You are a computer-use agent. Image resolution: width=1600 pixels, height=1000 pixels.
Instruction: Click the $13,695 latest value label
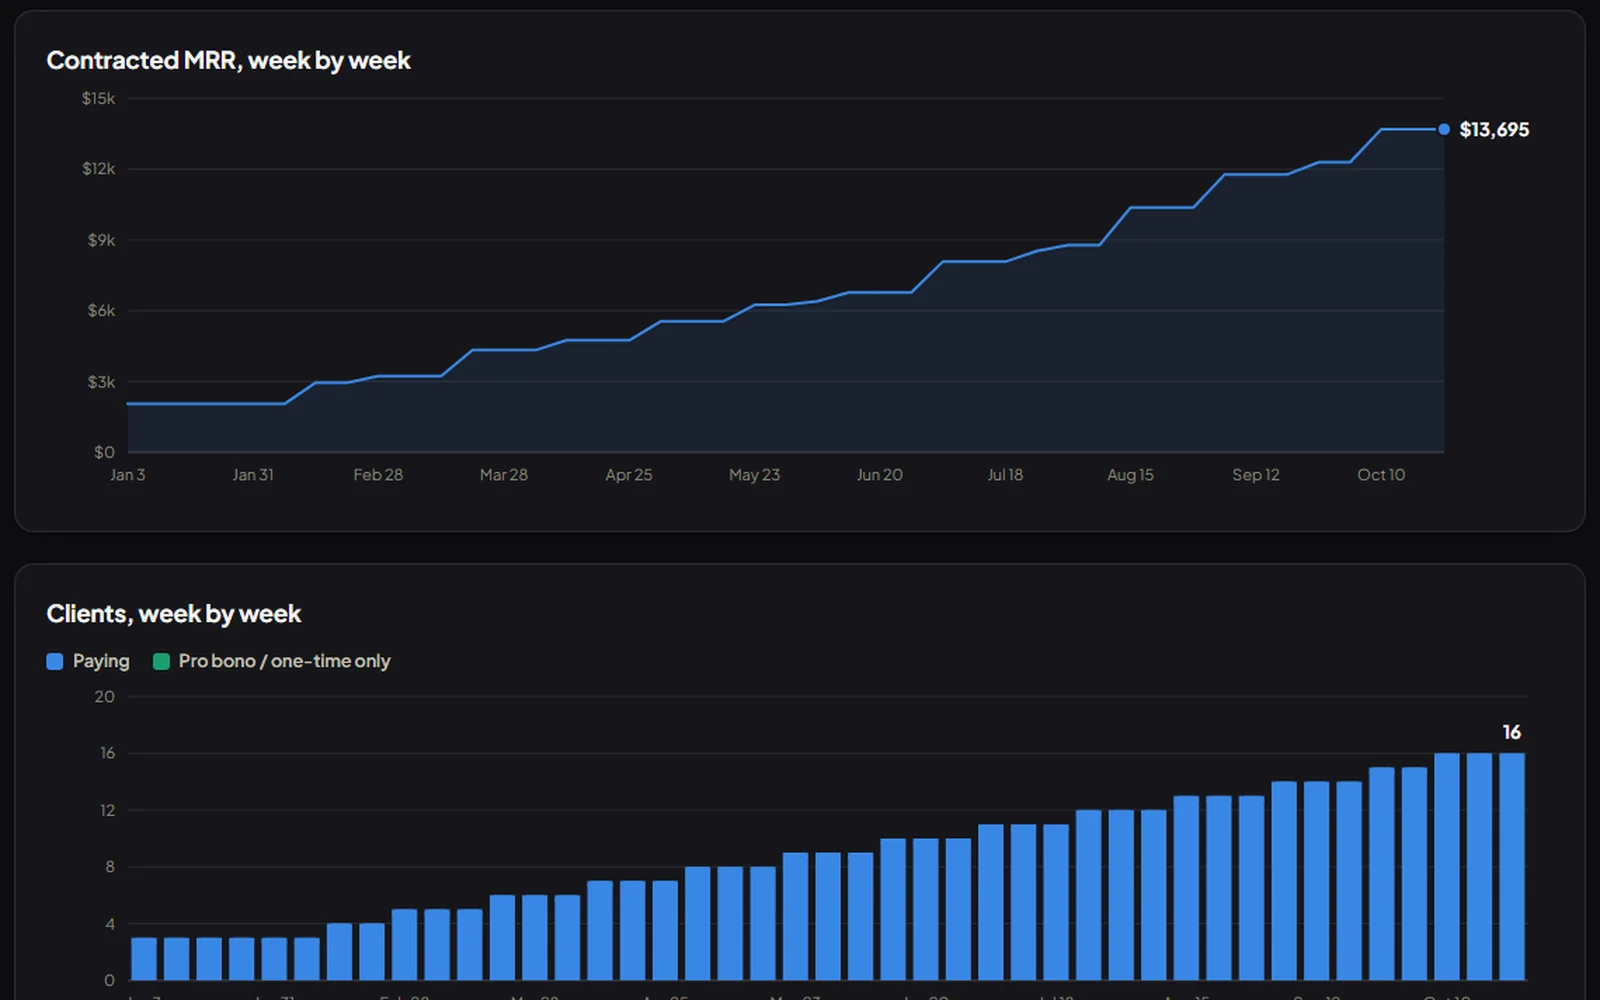[1494, 130]
